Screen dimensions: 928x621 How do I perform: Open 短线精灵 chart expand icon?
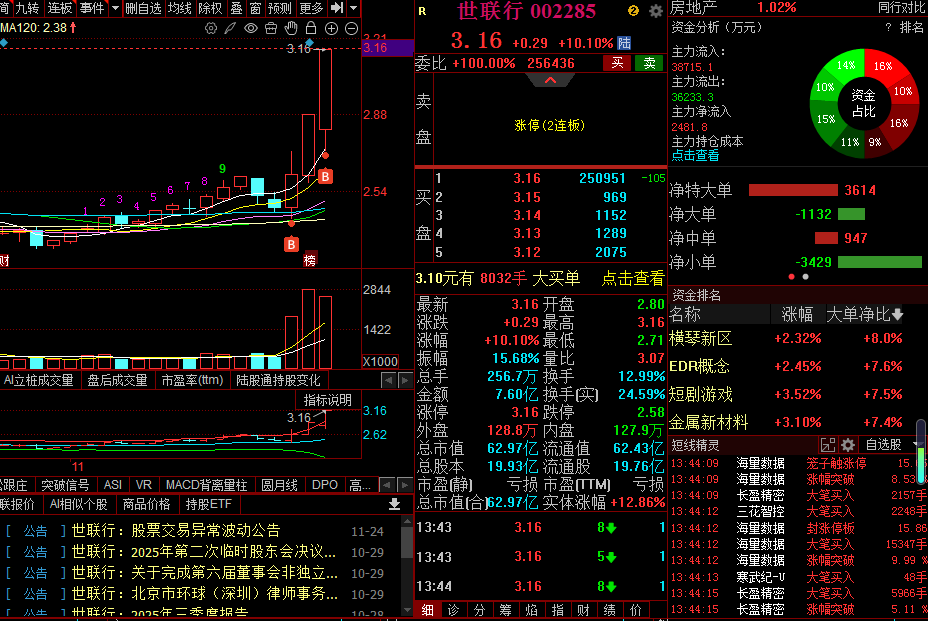point(827,445)
